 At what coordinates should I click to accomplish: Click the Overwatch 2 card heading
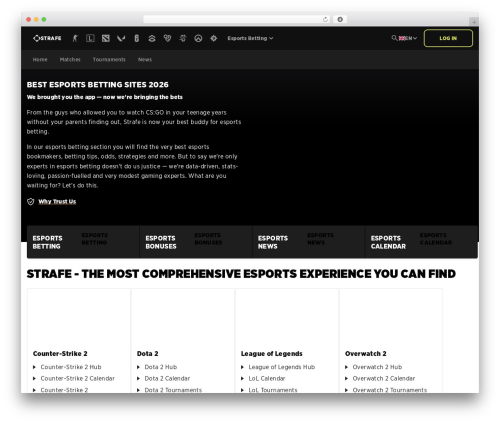(x=366, y=354)
